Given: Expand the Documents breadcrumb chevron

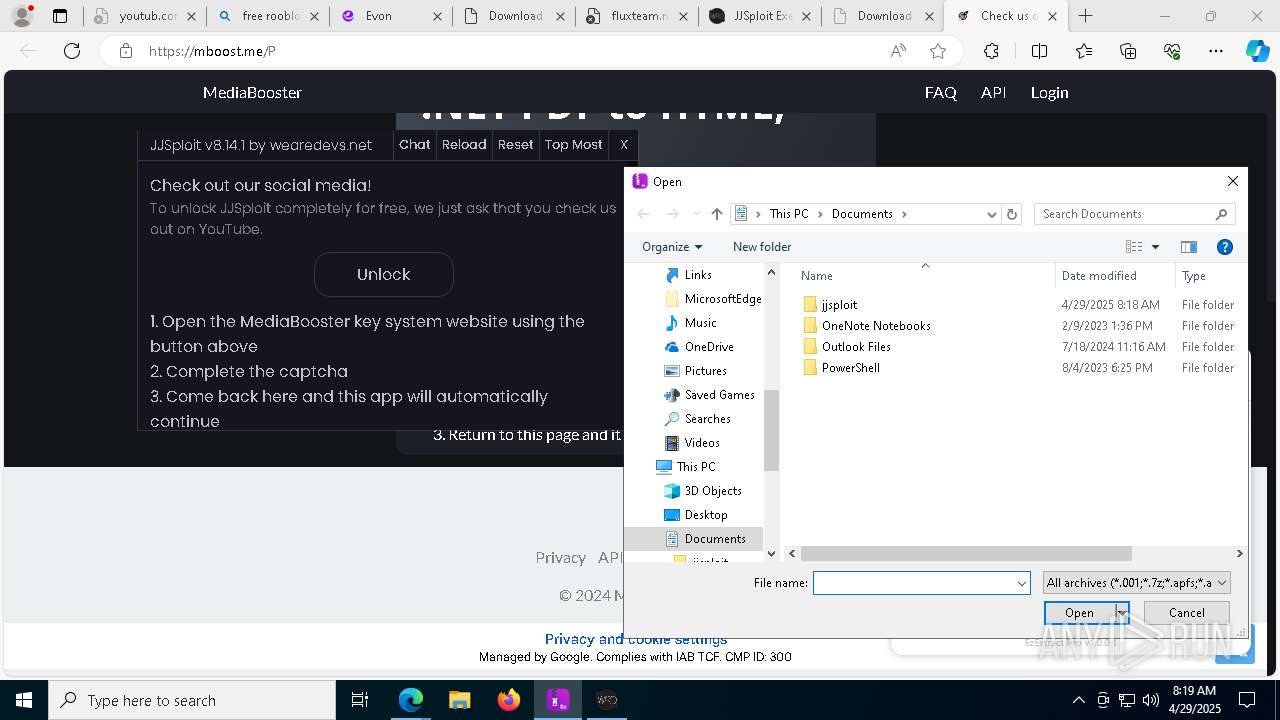Looking at the screenshot, I should point(904,214).
